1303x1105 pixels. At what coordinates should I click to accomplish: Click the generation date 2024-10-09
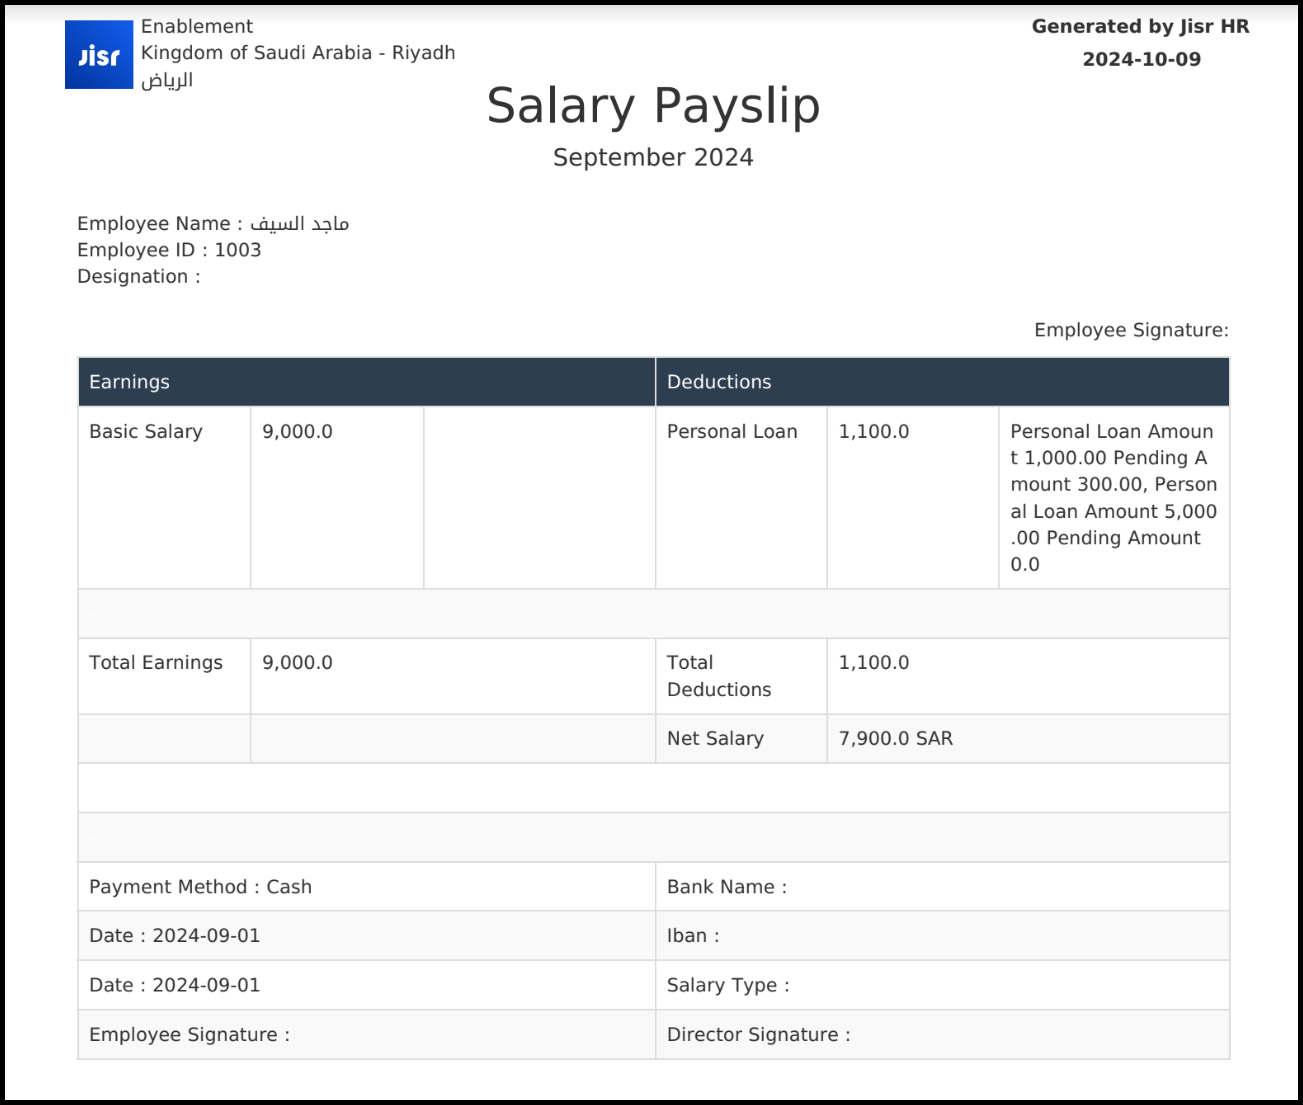[1141, 59]
